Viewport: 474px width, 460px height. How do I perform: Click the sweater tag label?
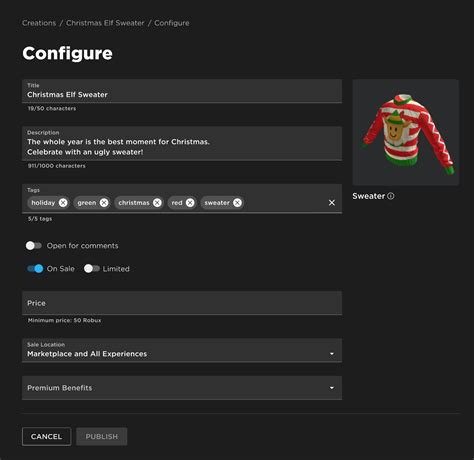[217, 203]
